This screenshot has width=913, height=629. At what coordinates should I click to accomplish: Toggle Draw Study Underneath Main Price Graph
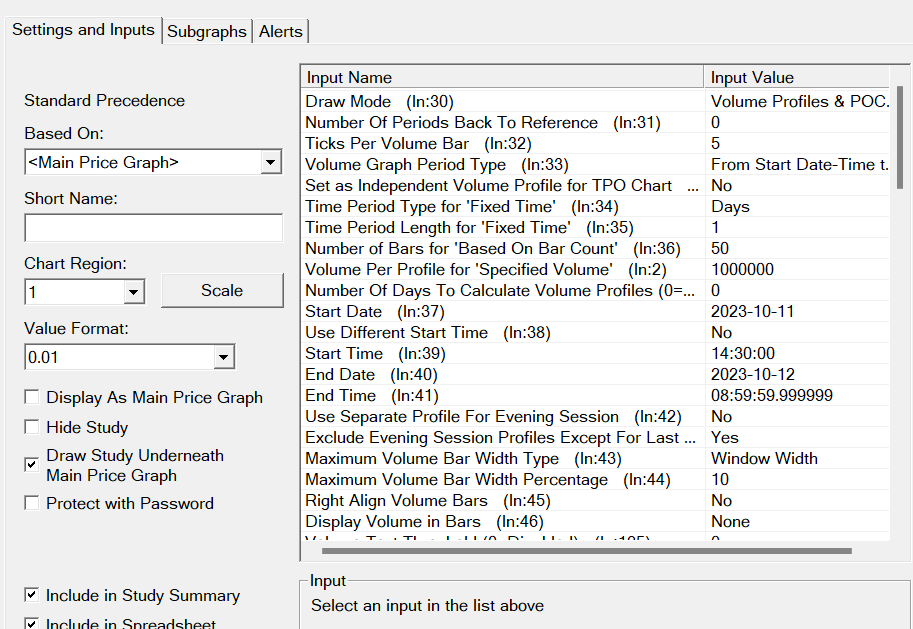[x=33, y=464]
